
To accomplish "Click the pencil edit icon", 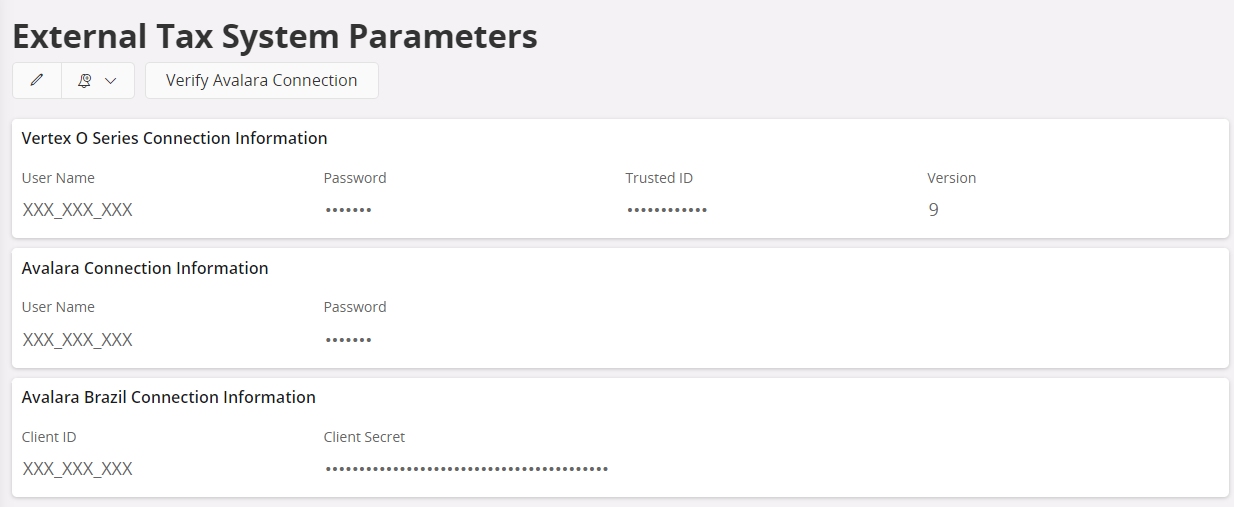I will coord(37,81).
